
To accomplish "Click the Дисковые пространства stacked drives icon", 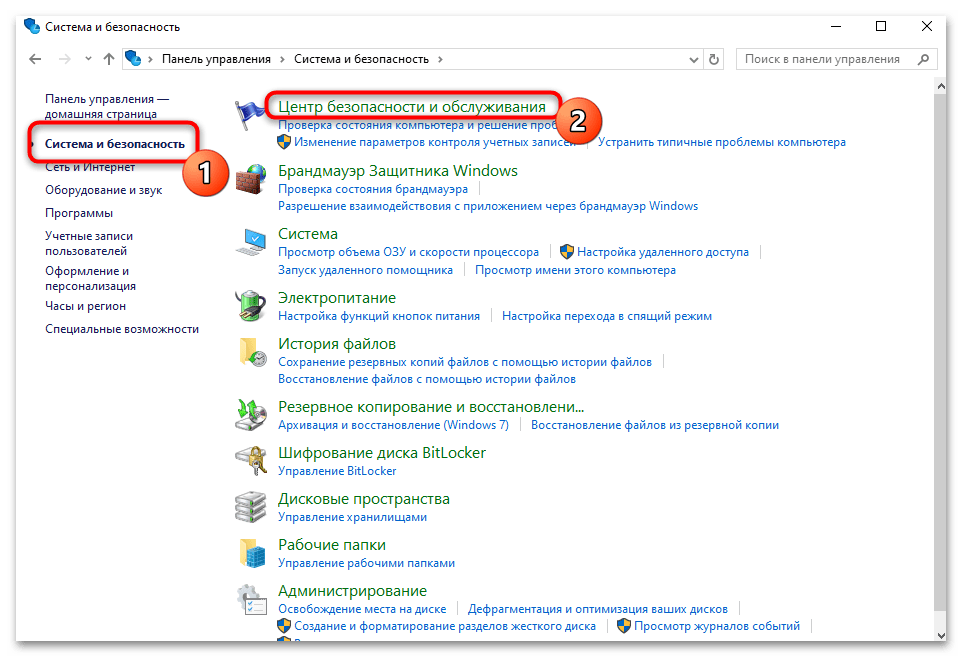I will tap(250, 507).
